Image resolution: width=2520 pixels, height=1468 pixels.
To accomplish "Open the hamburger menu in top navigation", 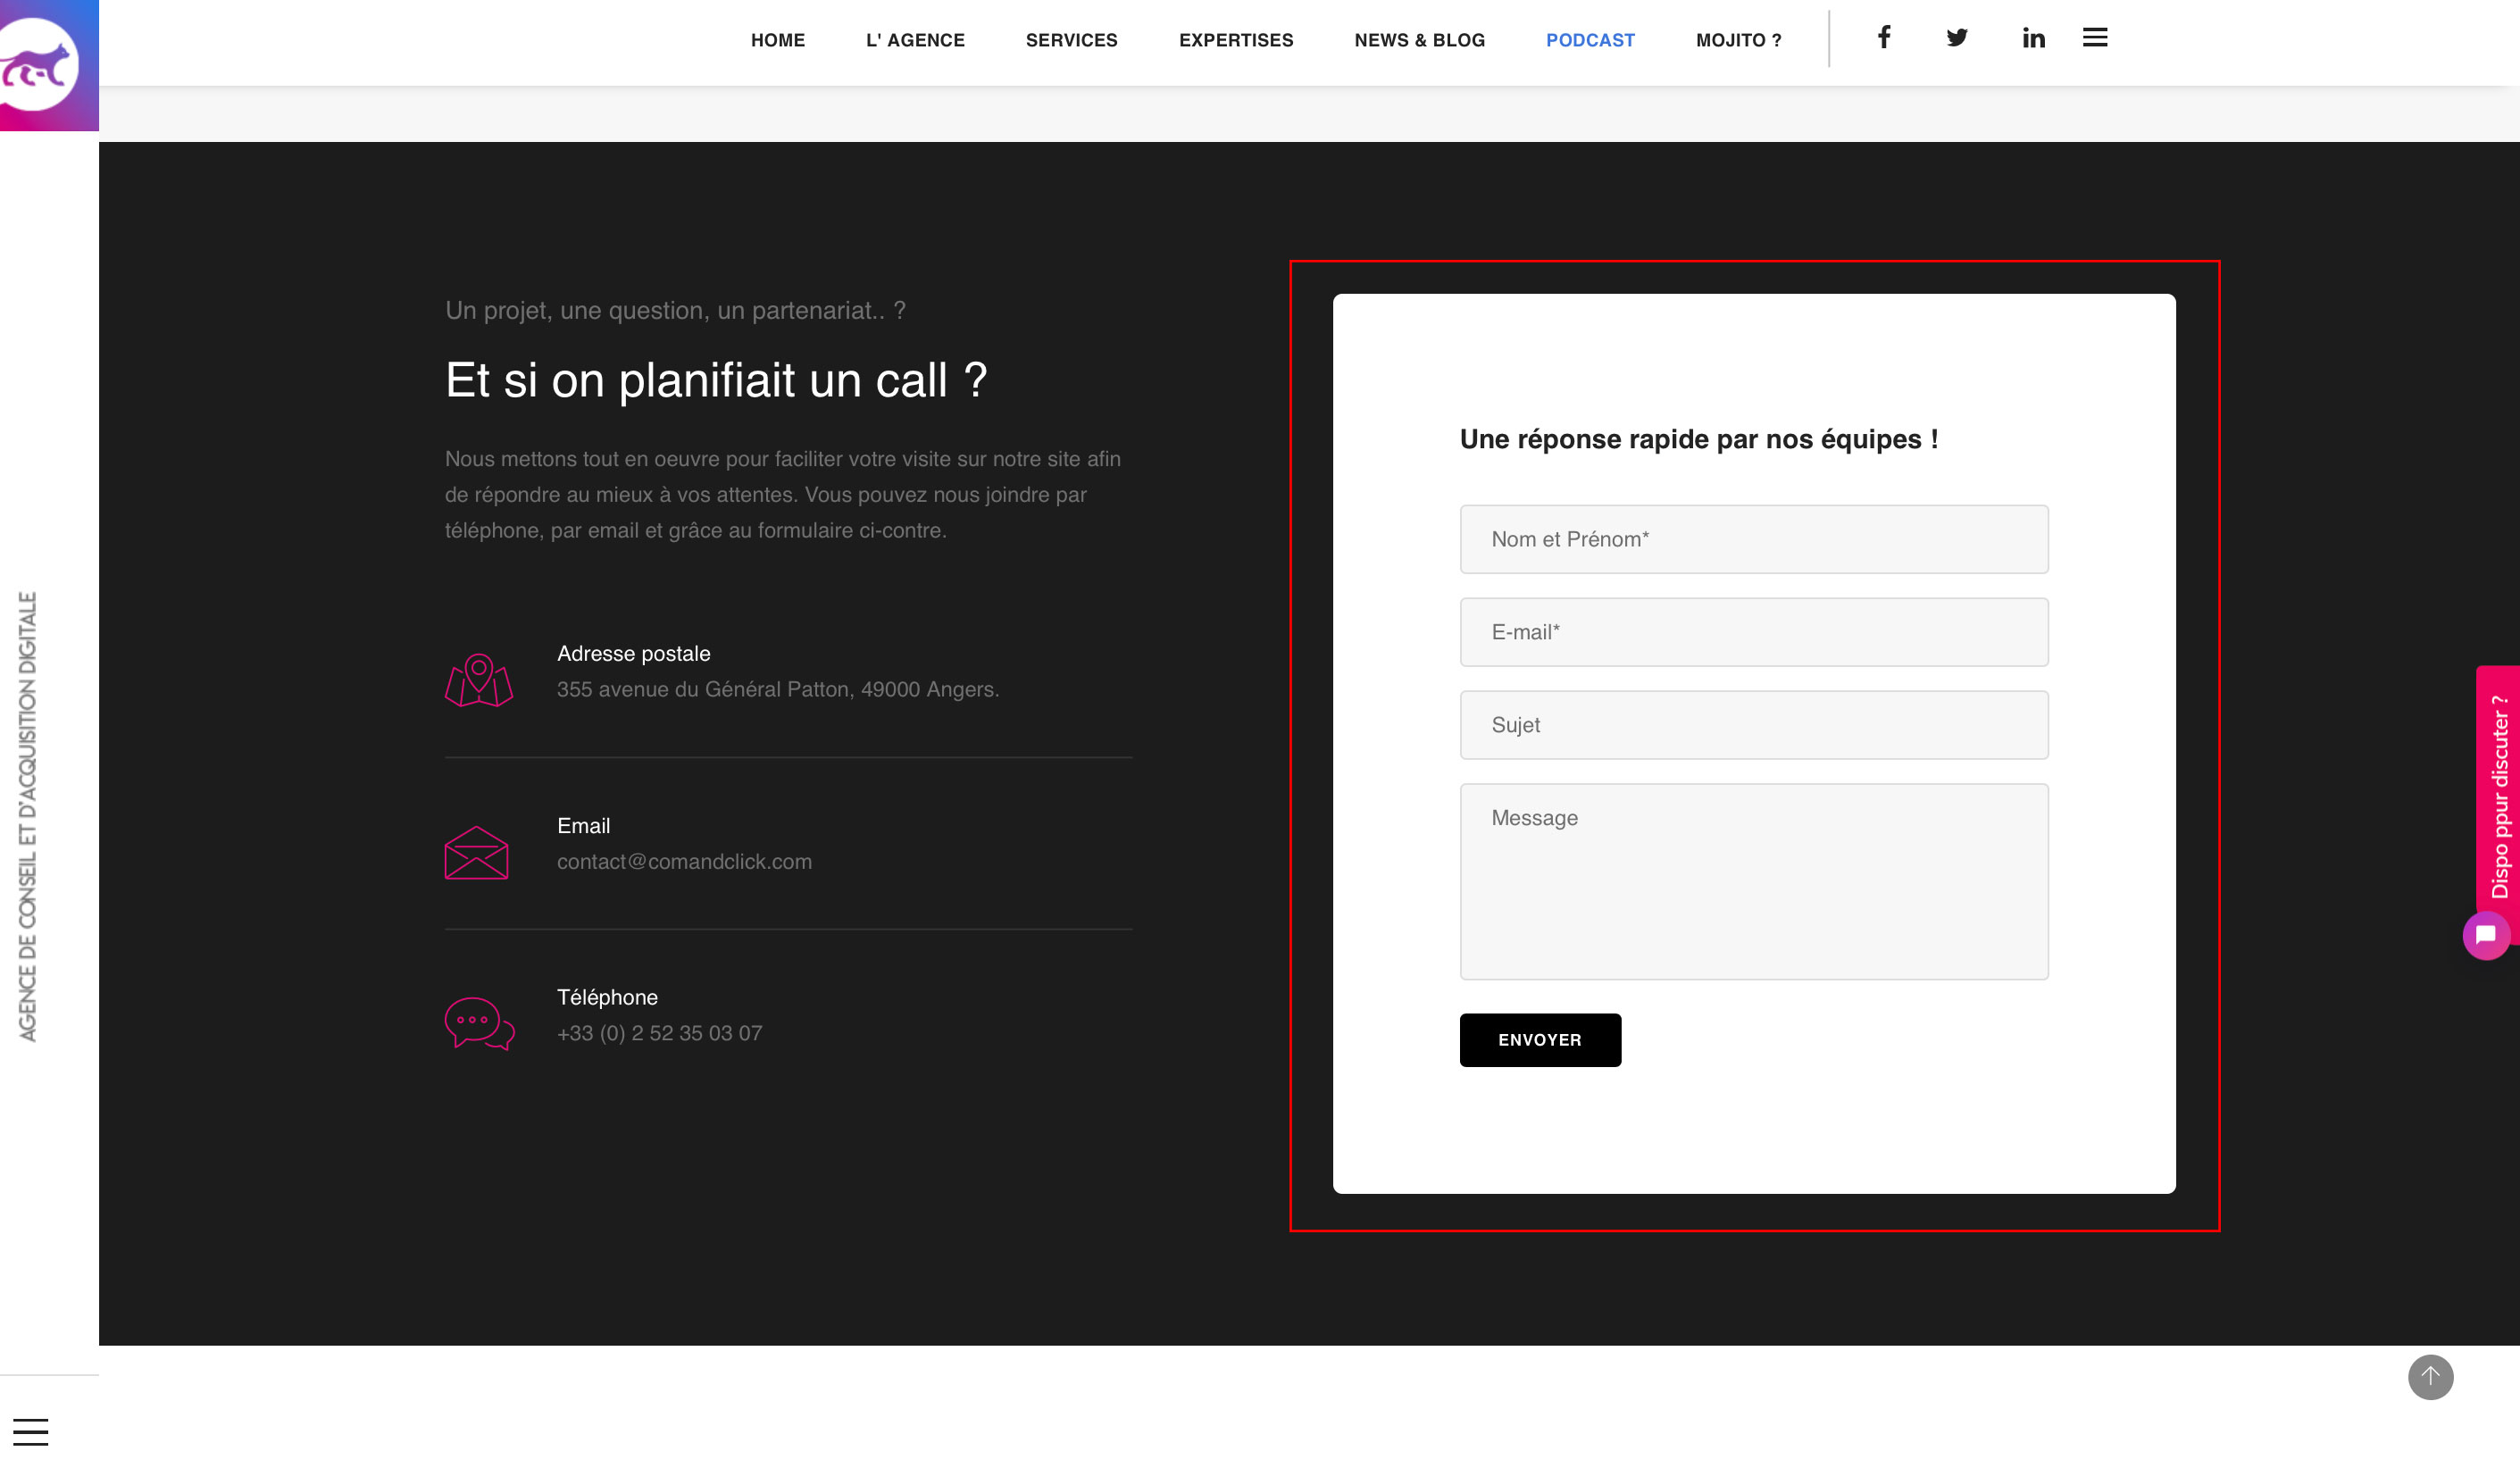I will click(x=2095, y=38).
